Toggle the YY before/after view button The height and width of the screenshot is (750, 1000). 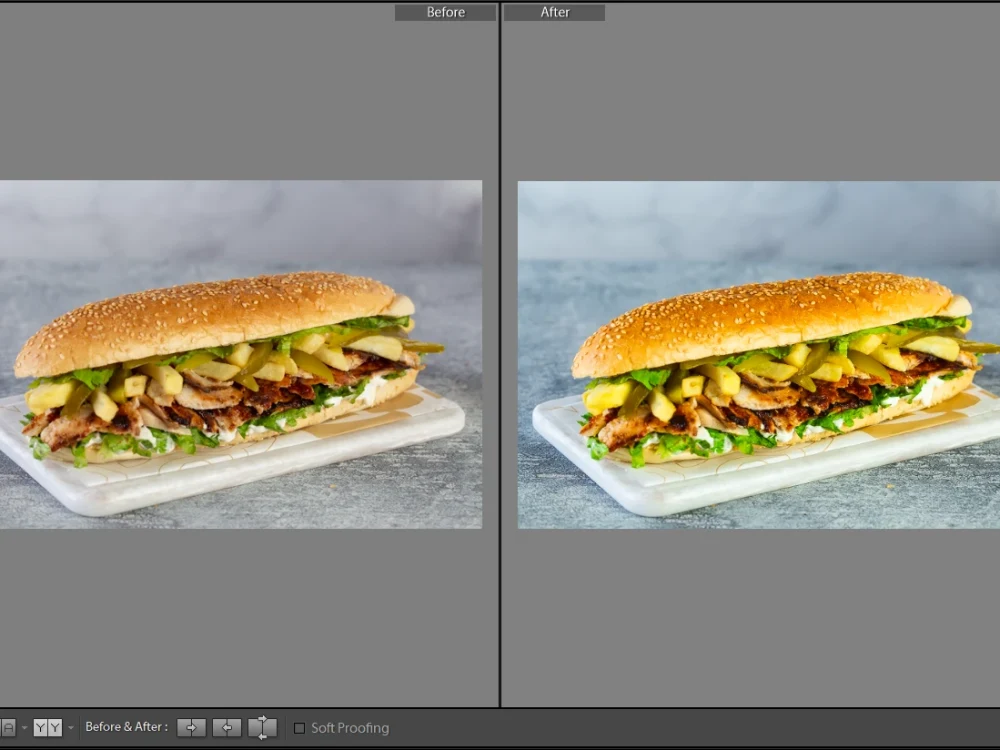click(48, 727)
